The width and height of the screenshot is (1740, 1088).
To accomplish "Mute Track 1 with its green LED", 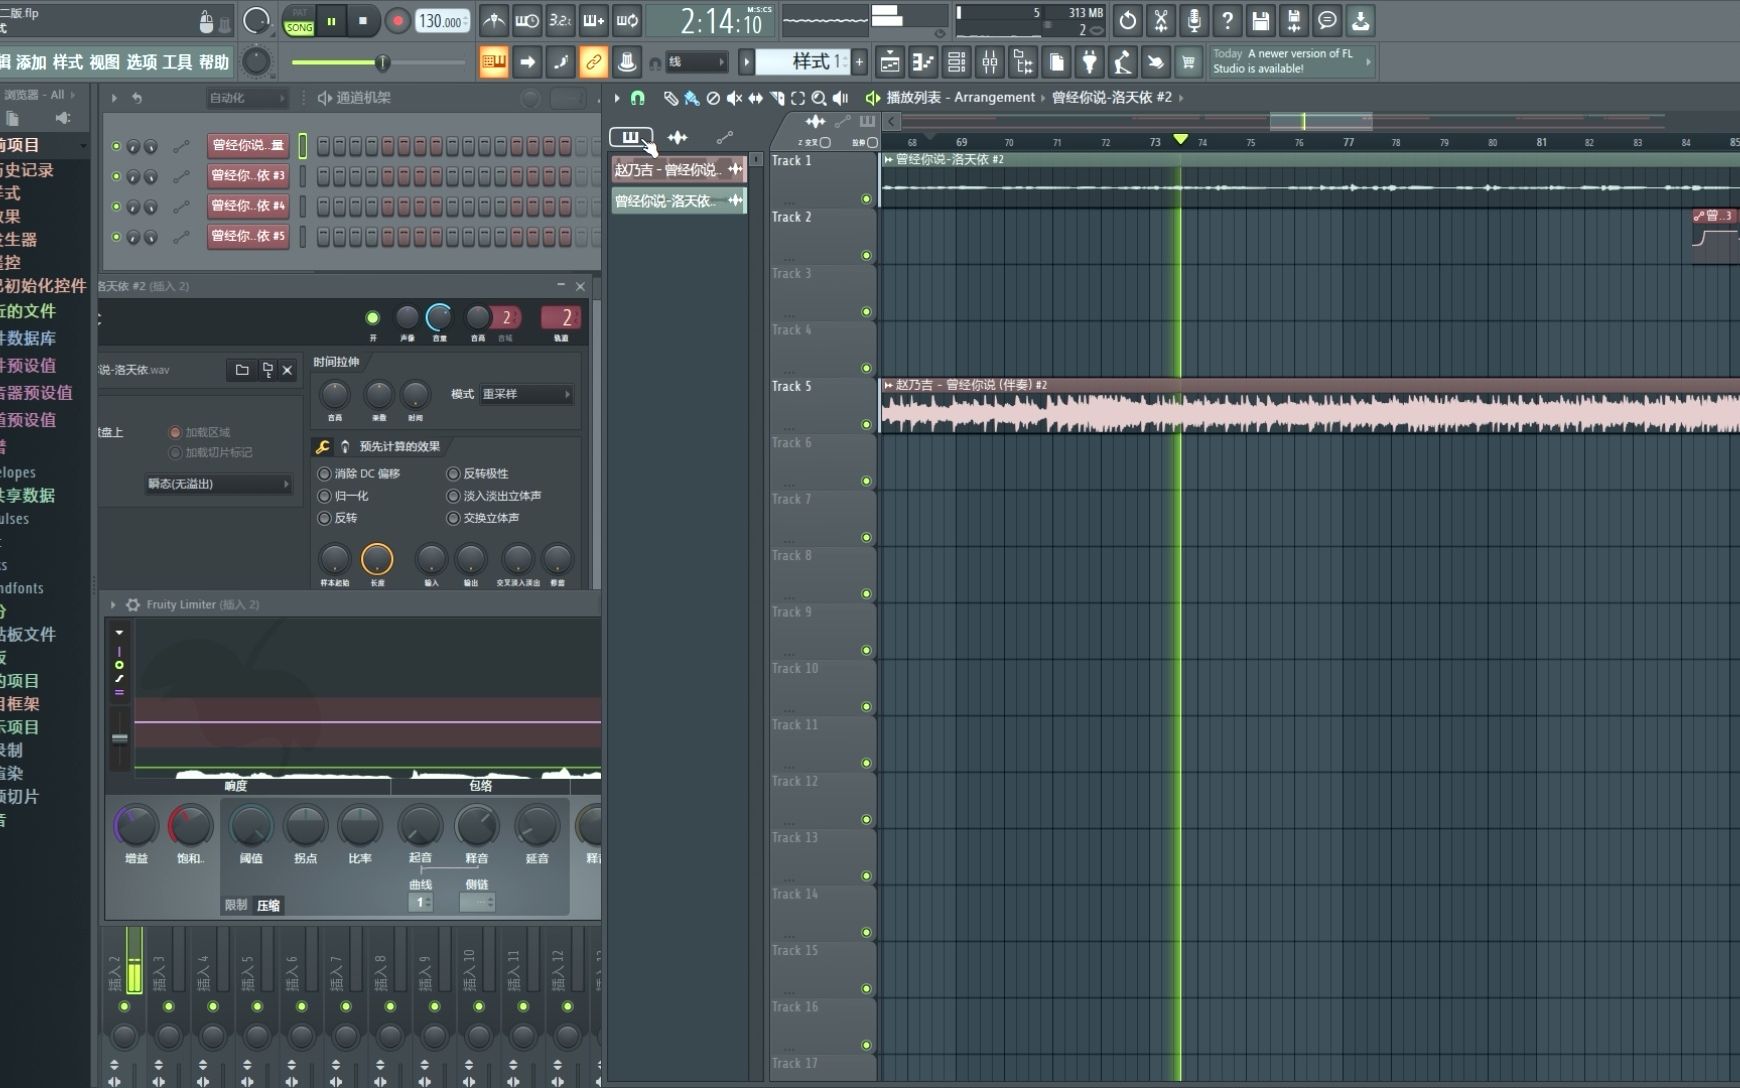I will pos(866,199).
